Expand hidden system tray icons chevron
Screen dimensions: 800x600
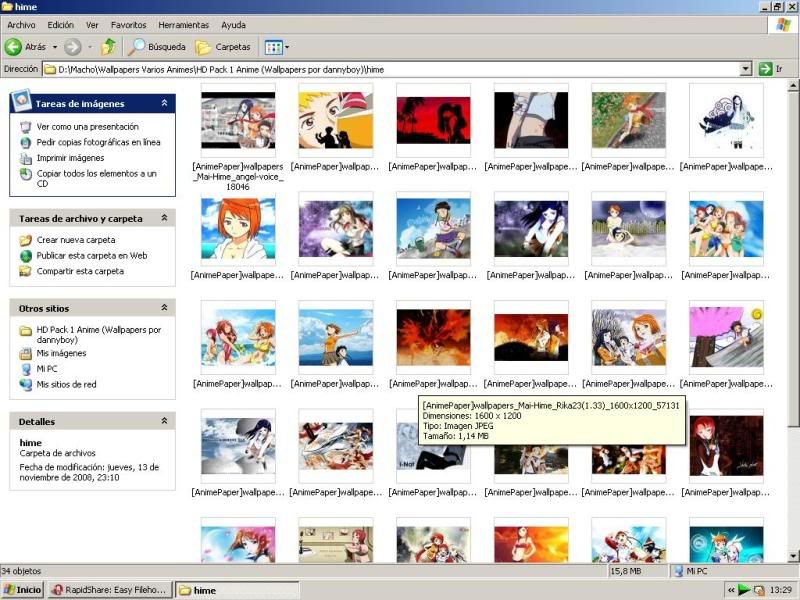point(731,590)
